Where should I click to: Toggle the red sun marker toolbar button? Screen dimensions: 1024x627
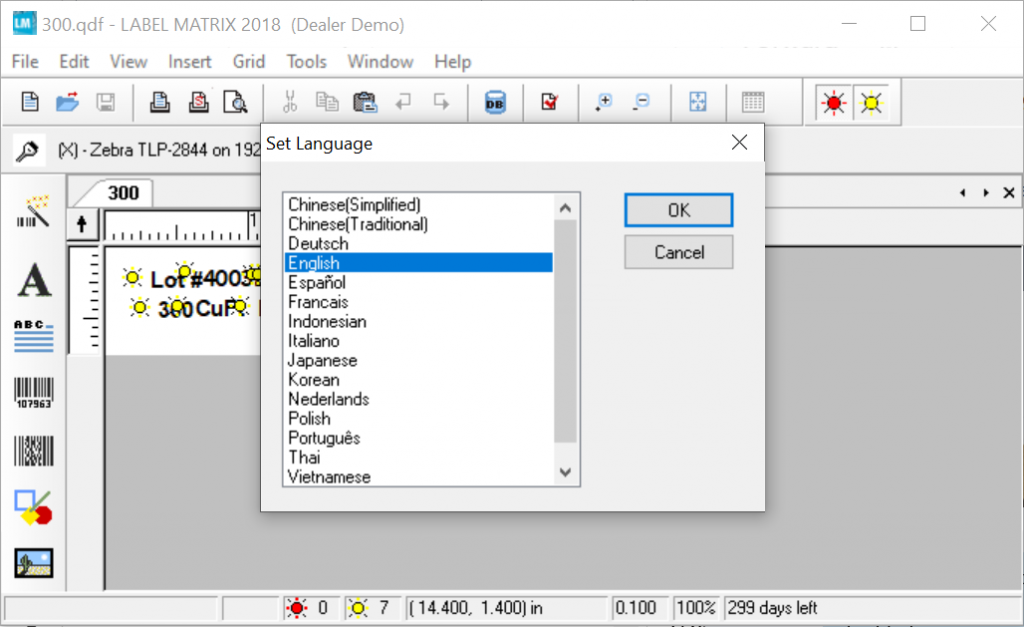click(x=834, y=103)
